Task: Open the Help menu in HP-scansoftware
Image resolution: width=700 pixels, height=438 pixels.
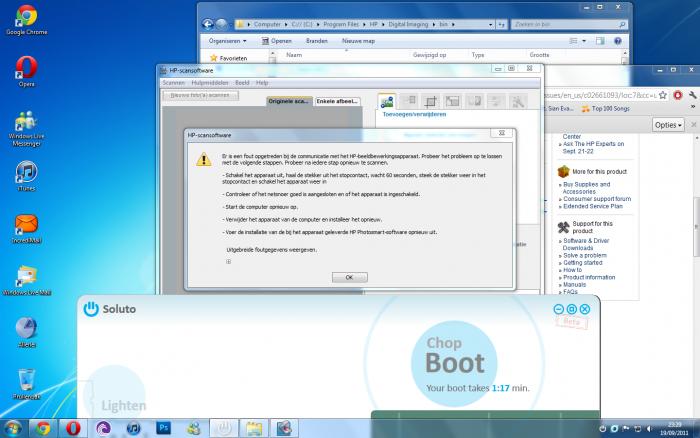Action: tap(262, 83)
